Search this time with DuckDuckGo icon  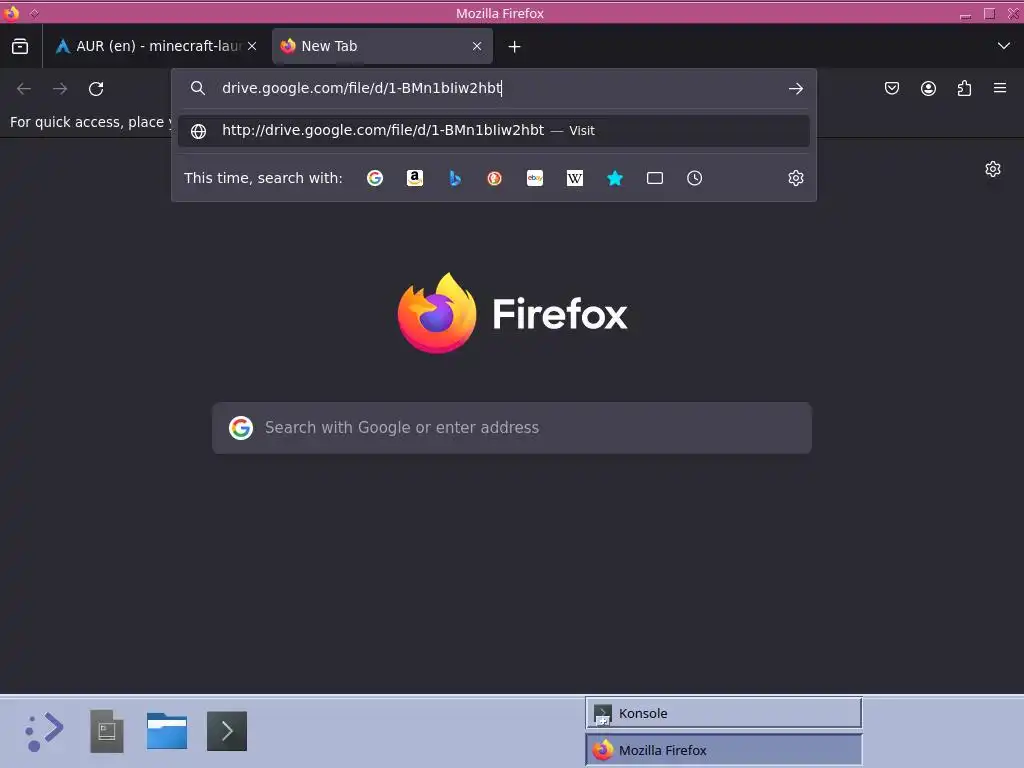click(x=494, y=178)
